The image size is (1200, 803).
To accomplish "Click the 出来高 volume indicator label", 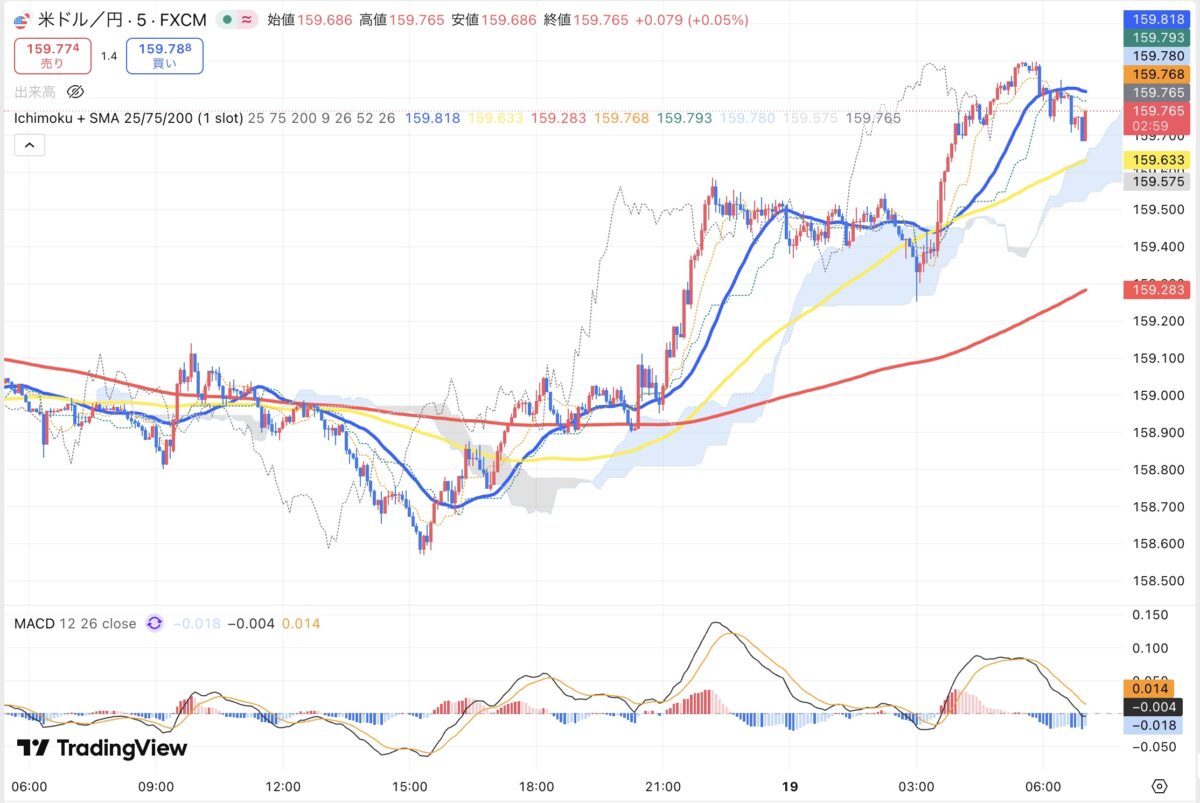I will click(35, 92).
